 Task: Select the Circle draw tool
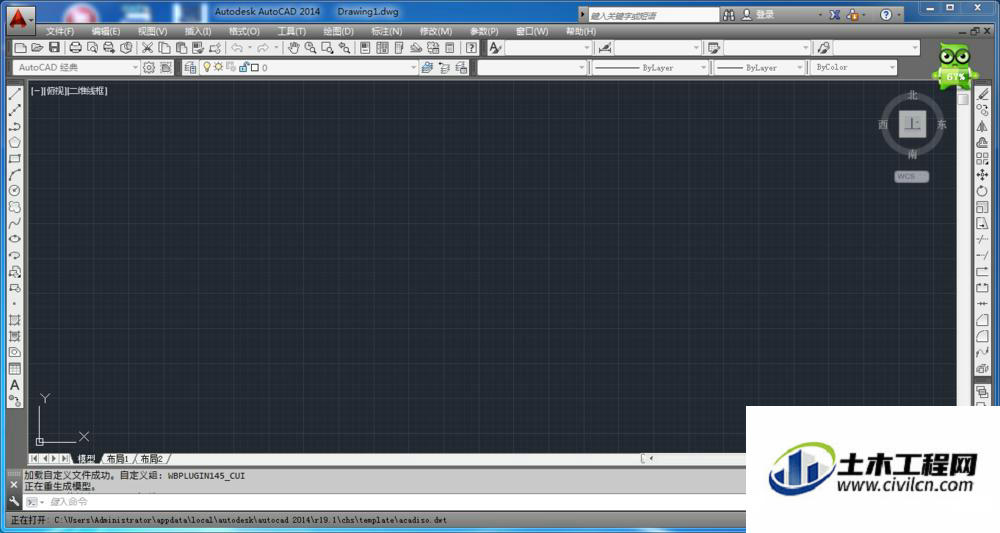point(15,191)
